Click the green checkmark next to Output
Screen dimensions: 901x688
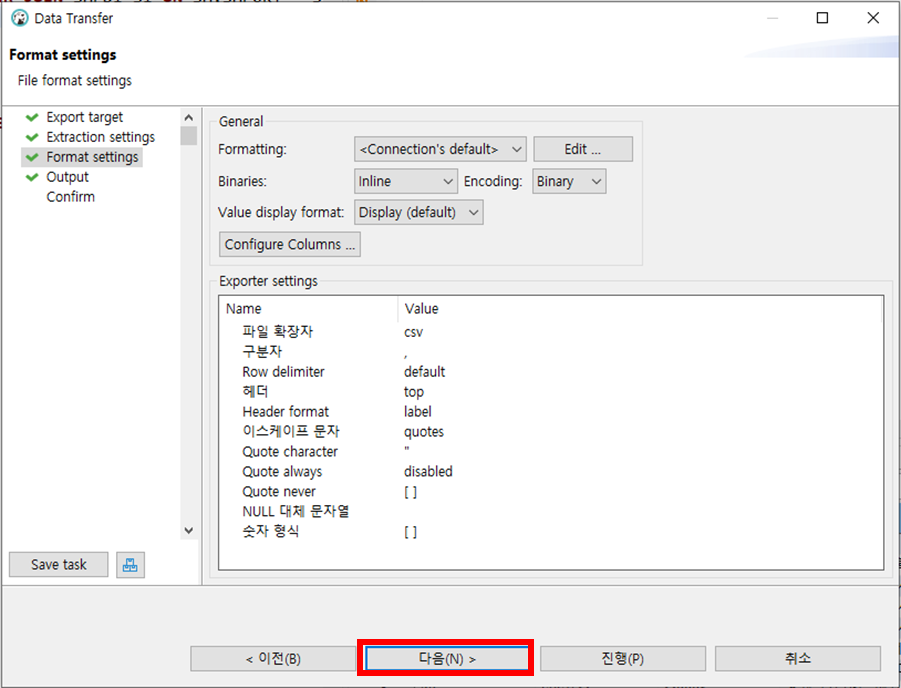[x=32, y=177]
